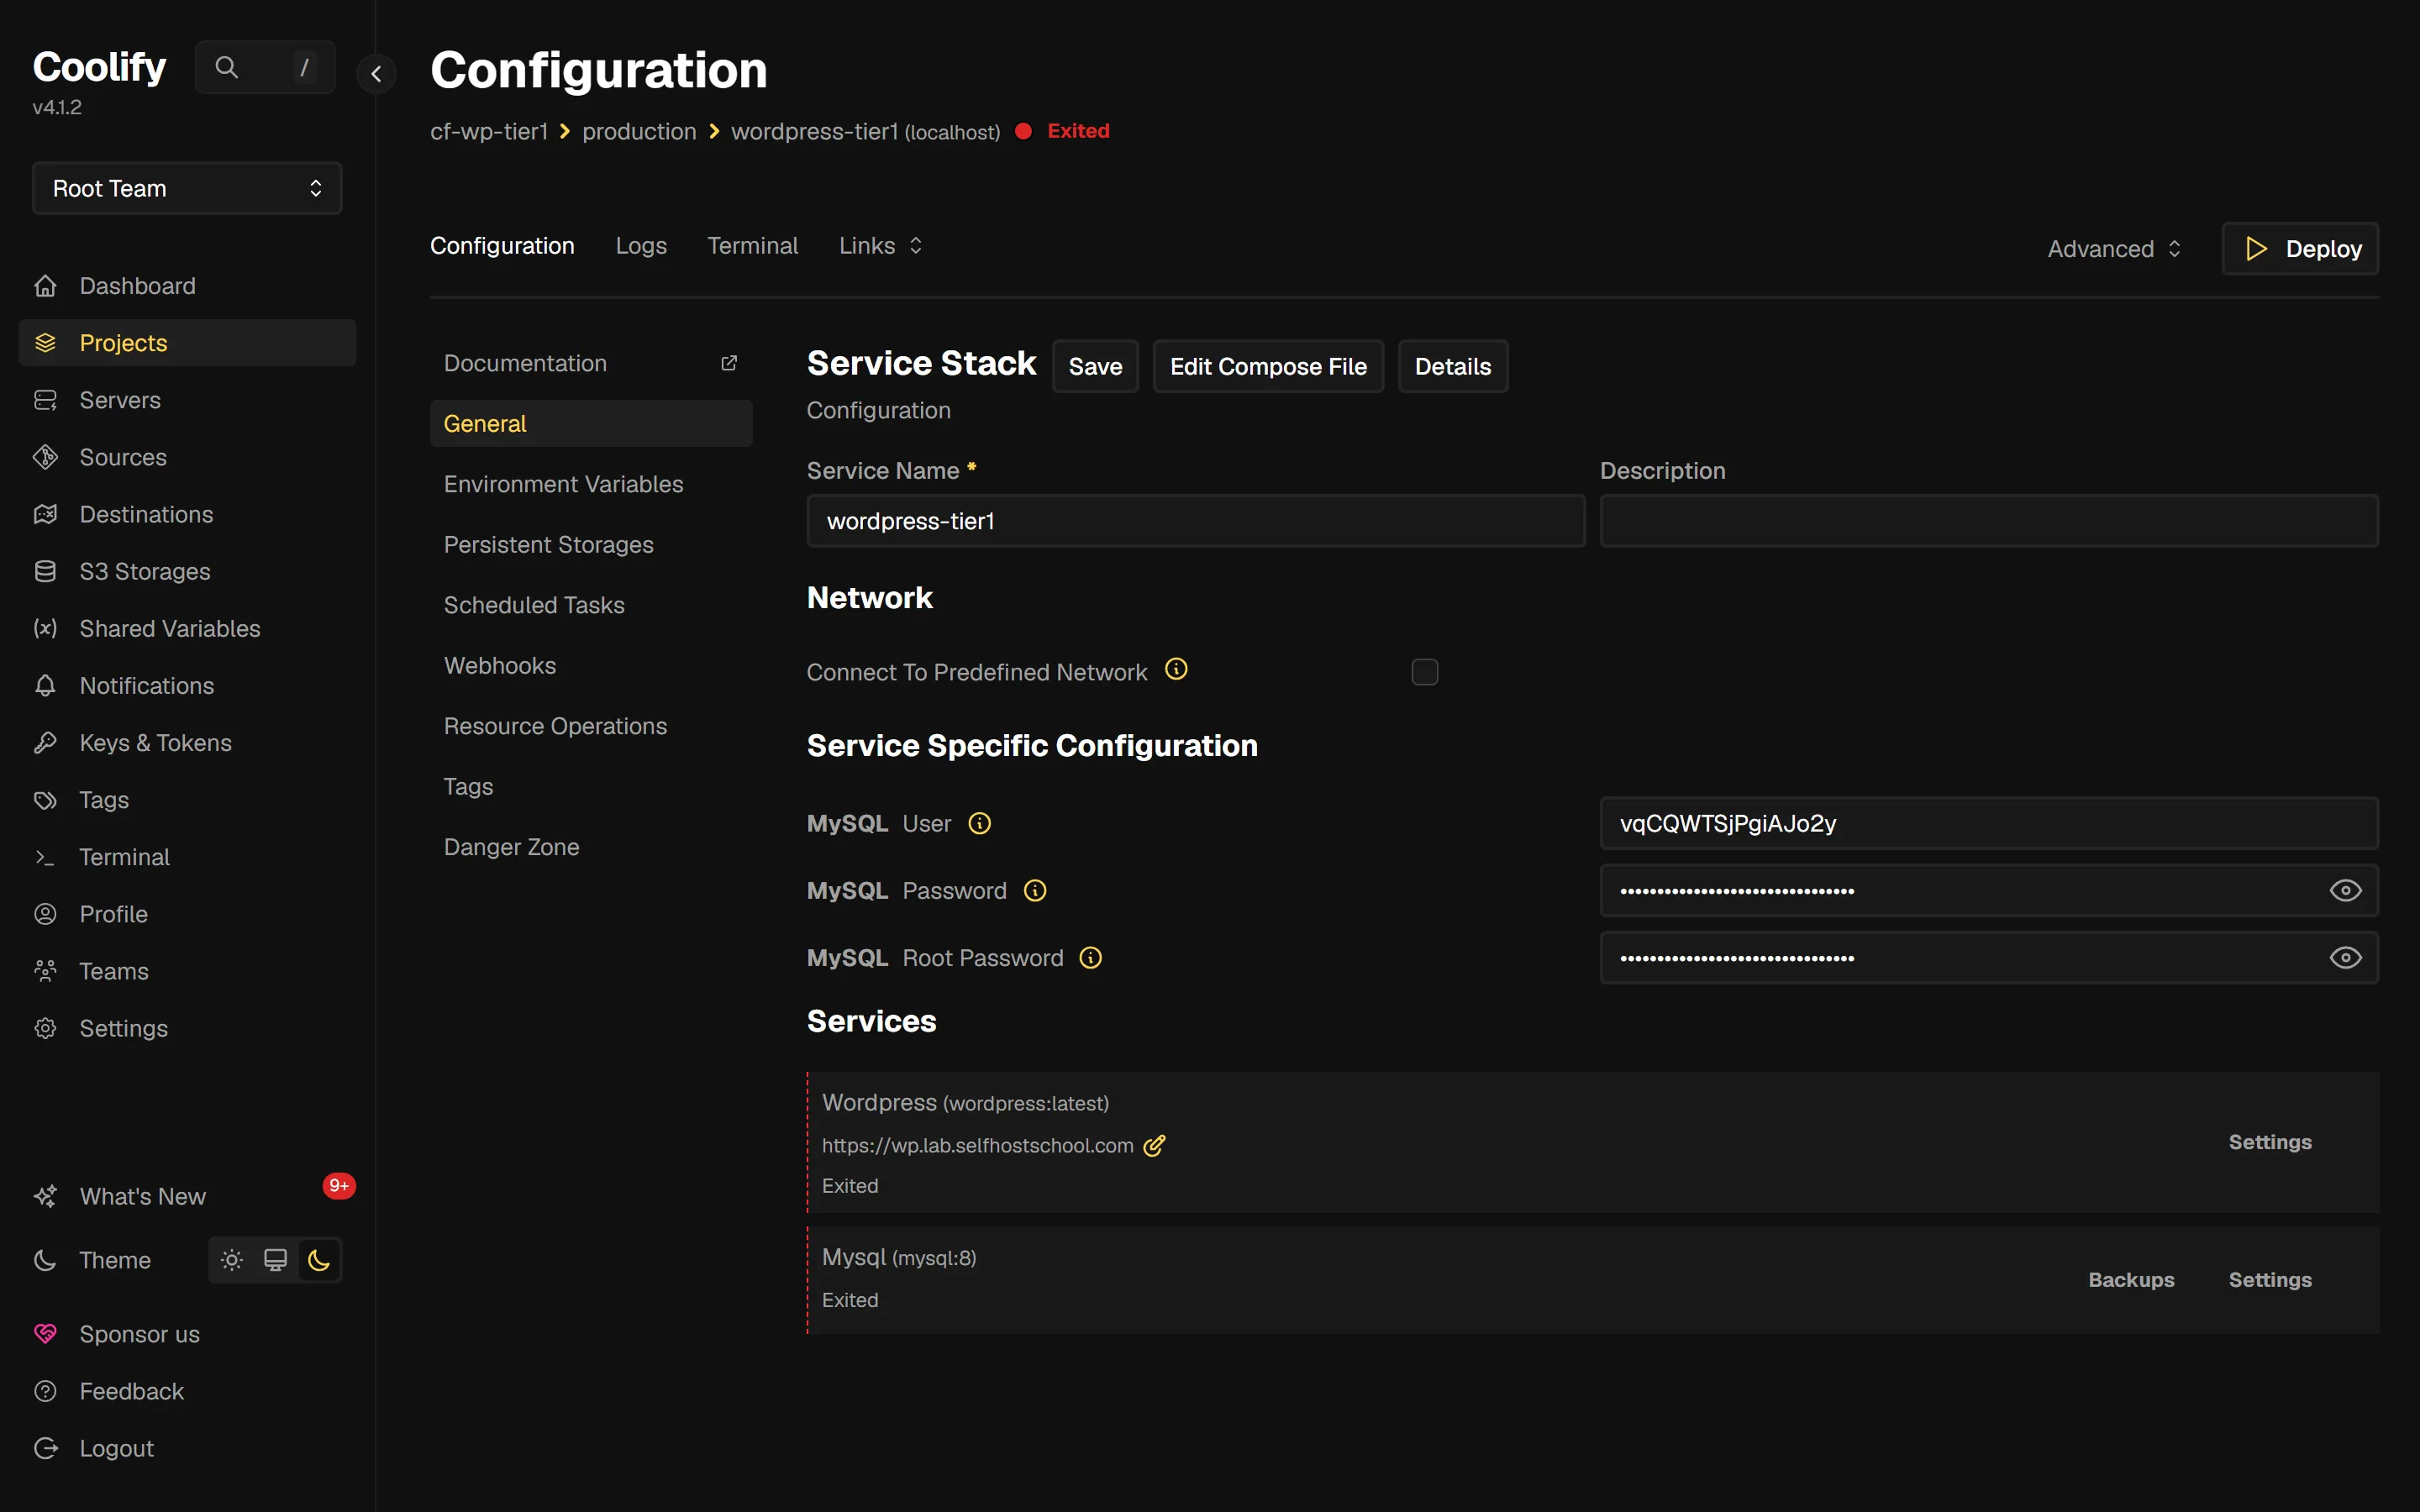Reveal the MySQL Root Password with the eye icon
The image size is (2420, 1512).
click(x=2345, y=958)
